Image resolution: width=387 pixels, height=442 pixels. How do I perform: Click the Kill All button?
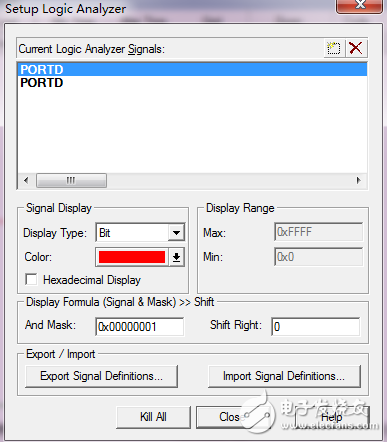pos(153,417)
